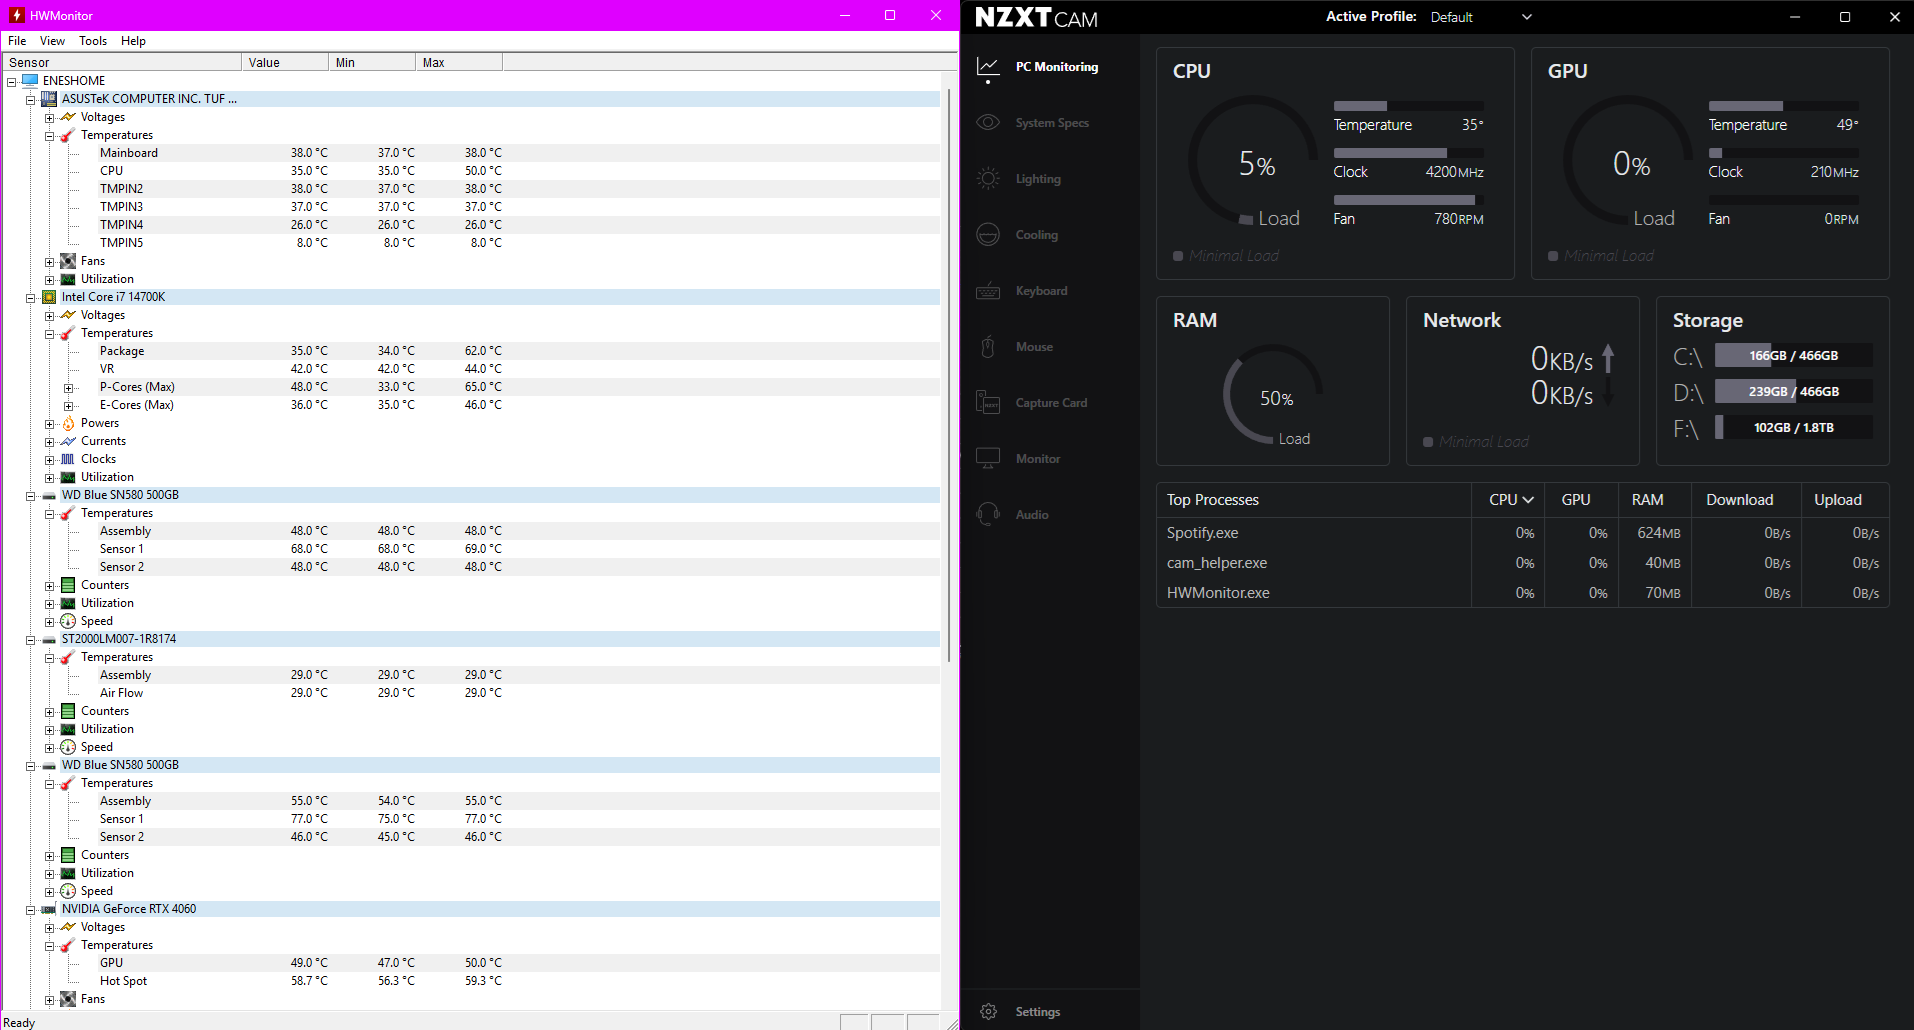
Task: Click the Value column header in HWMonitor
Action: coord(284,62)
